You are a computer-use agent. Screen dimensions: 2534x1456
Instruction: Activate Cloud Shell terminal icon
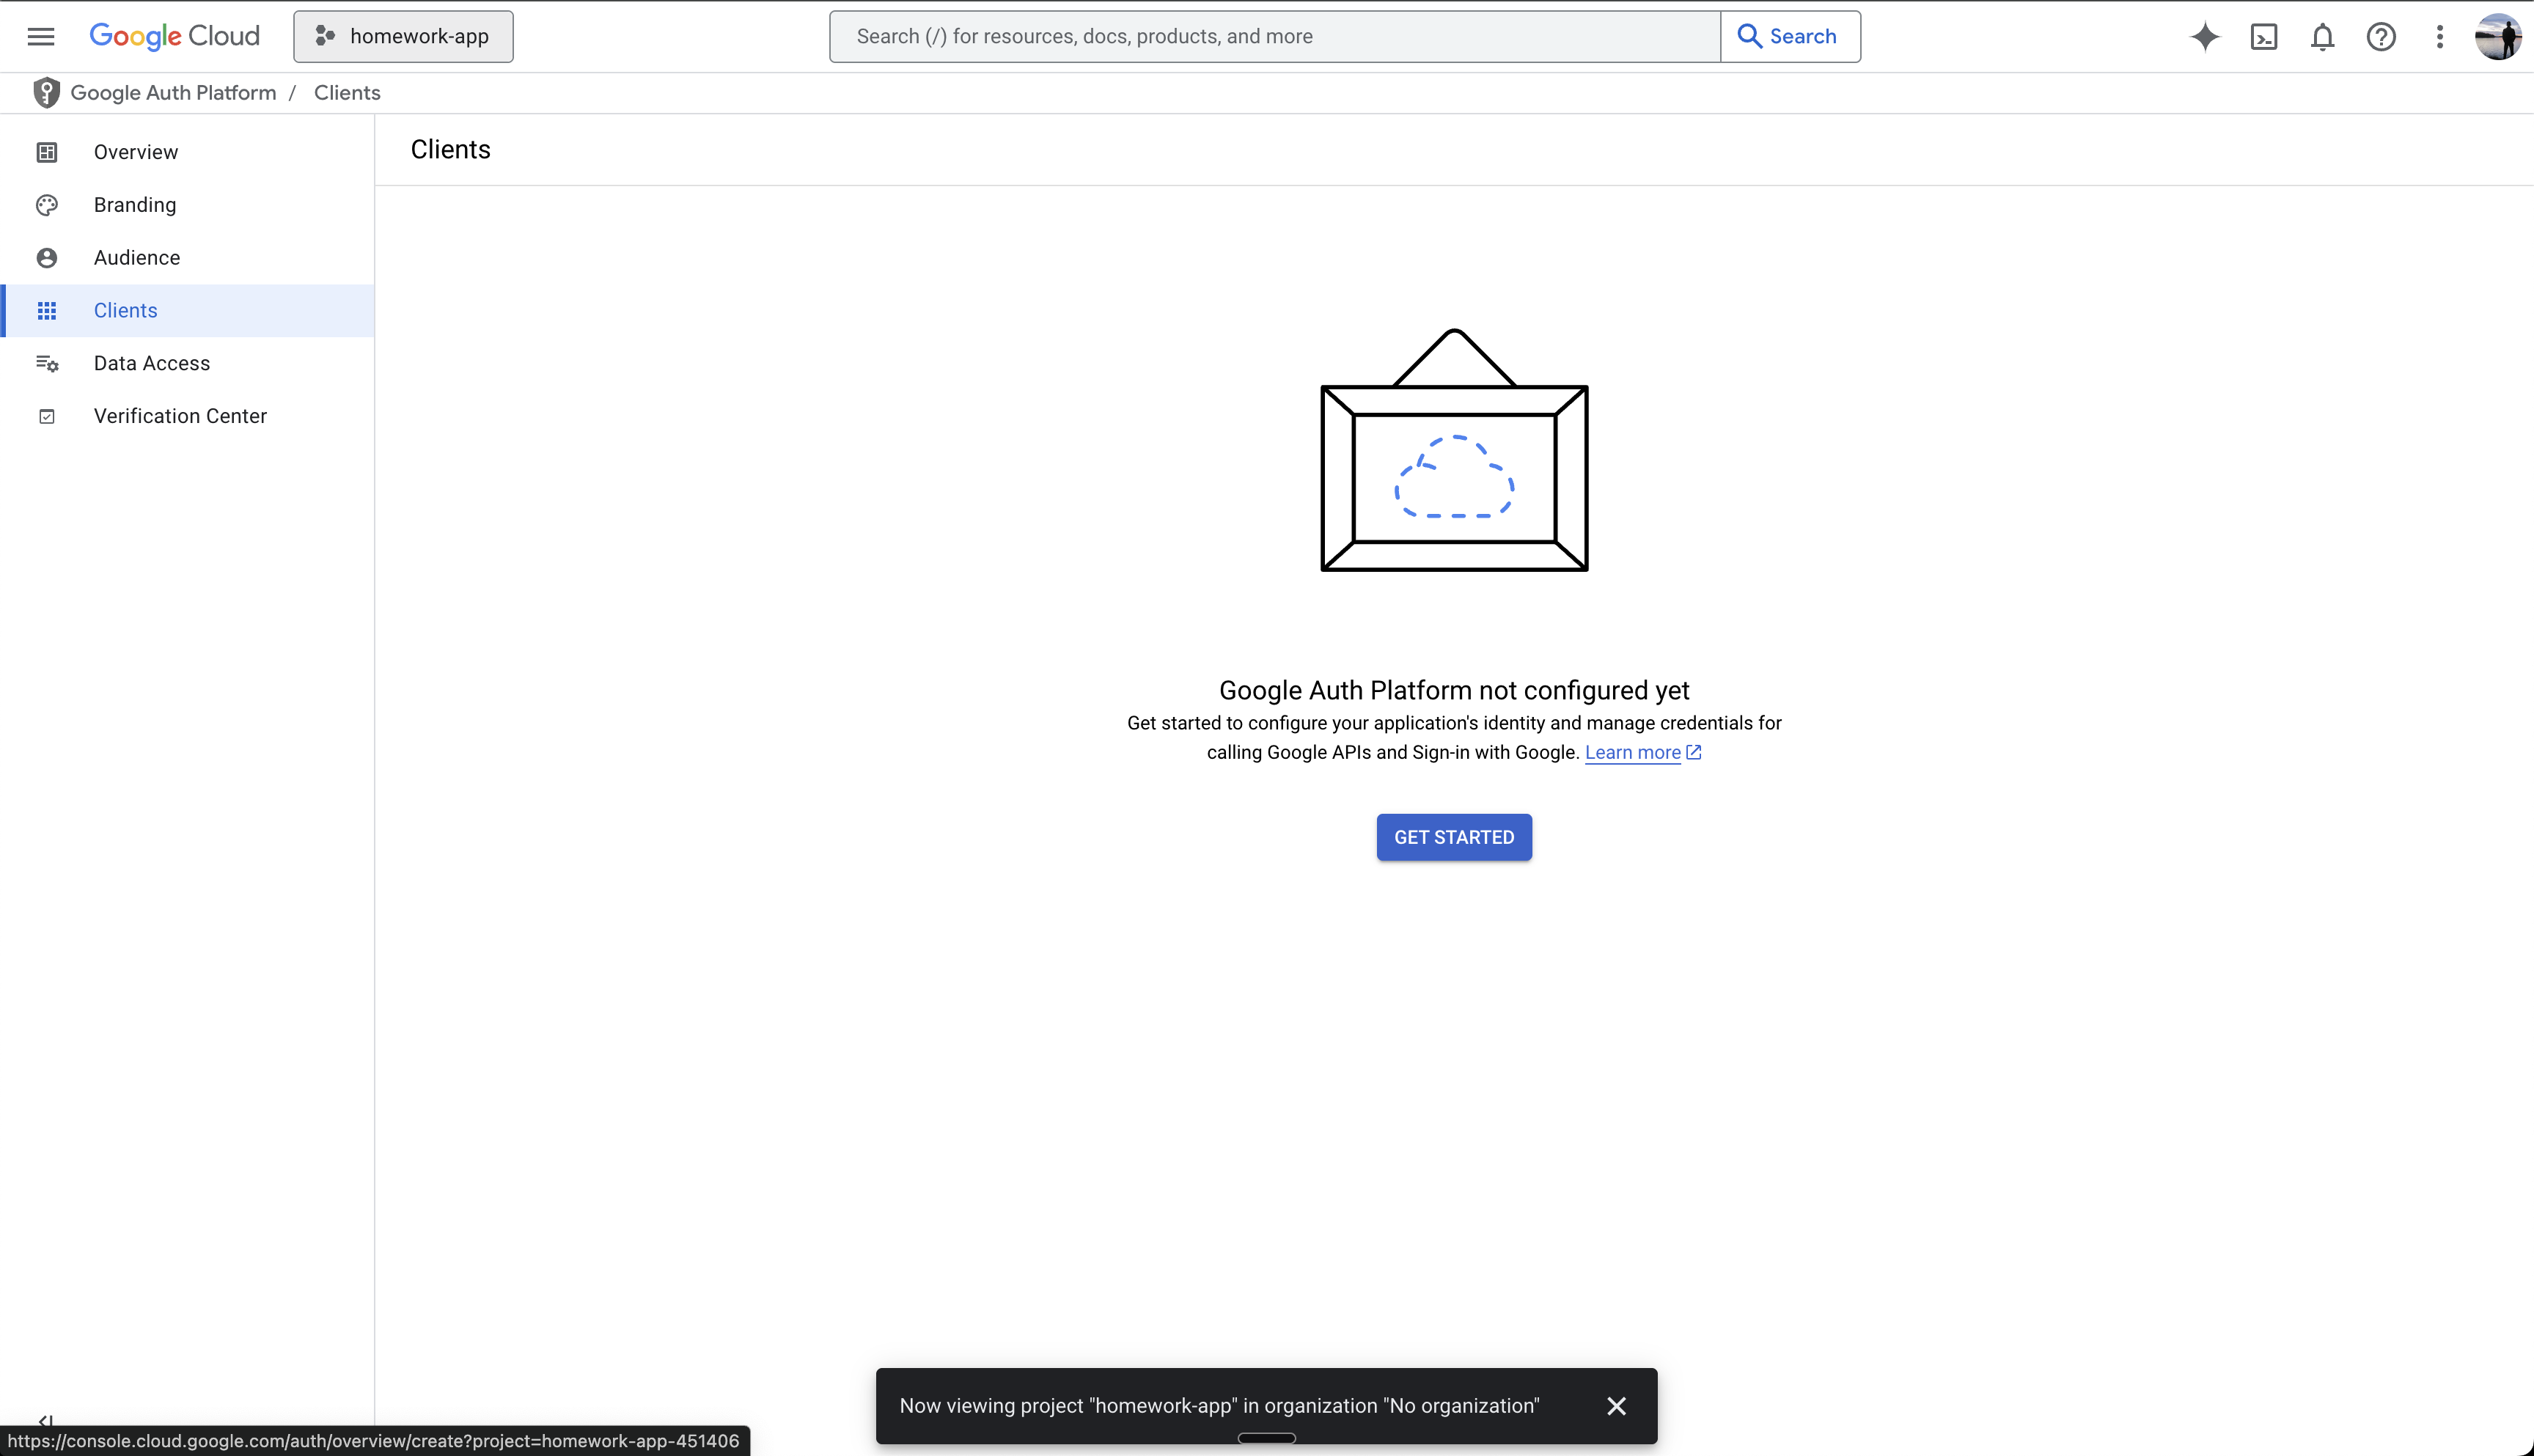tap(2264, 37)
